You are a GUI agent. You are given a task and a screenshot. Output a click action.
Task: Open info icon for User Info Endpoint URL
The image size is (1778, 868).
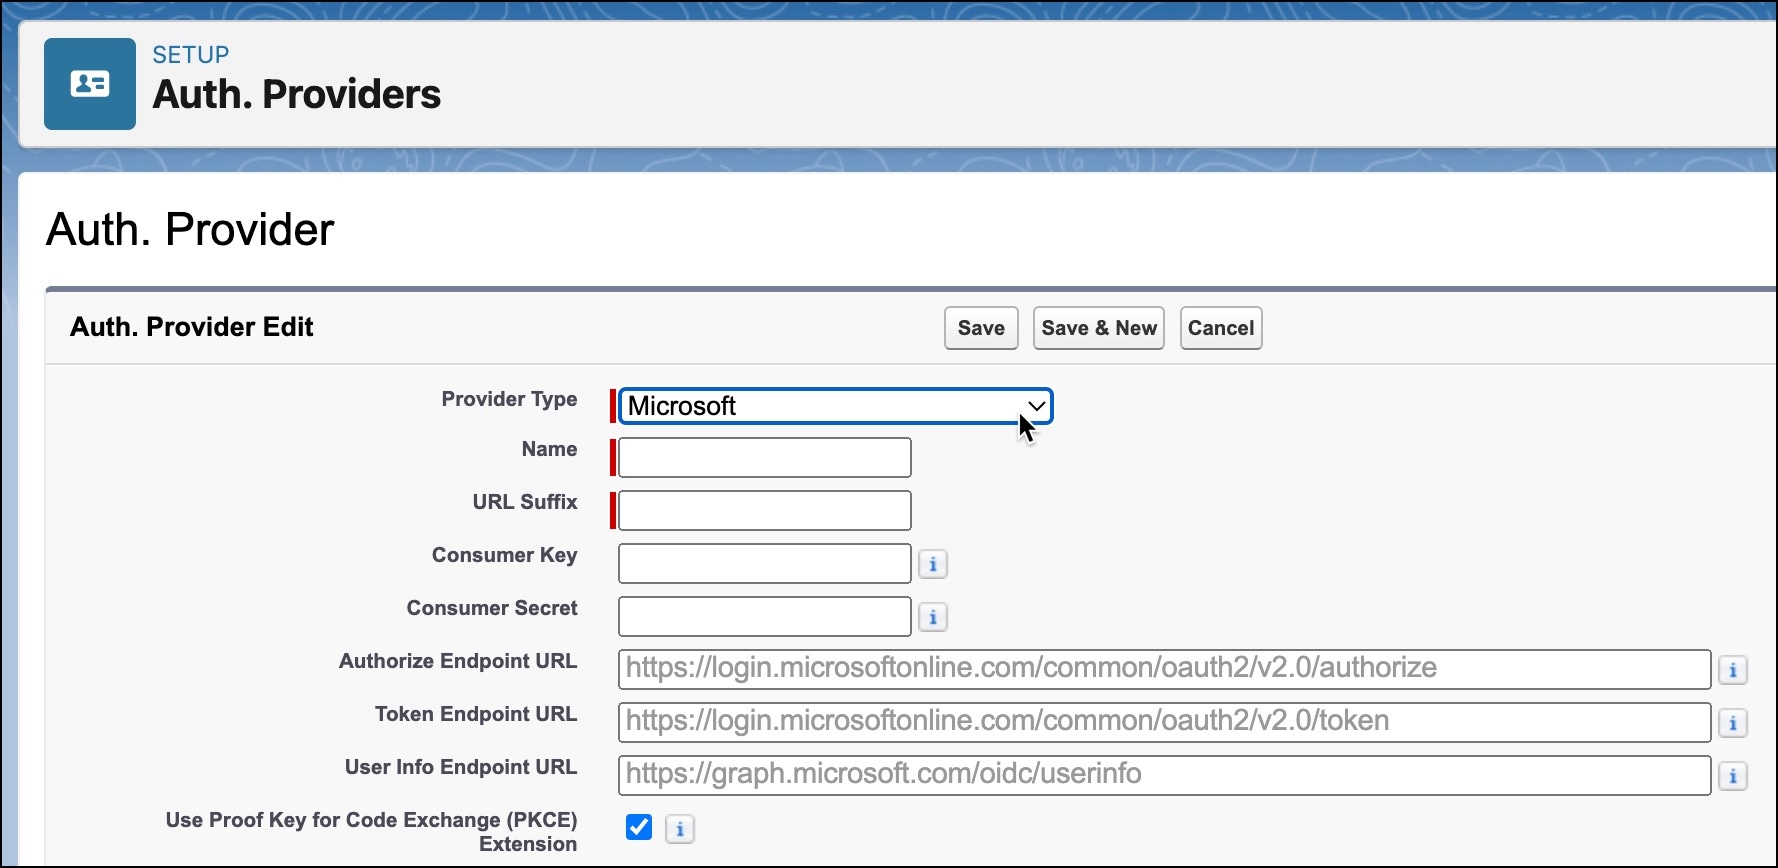[1733, 776]
